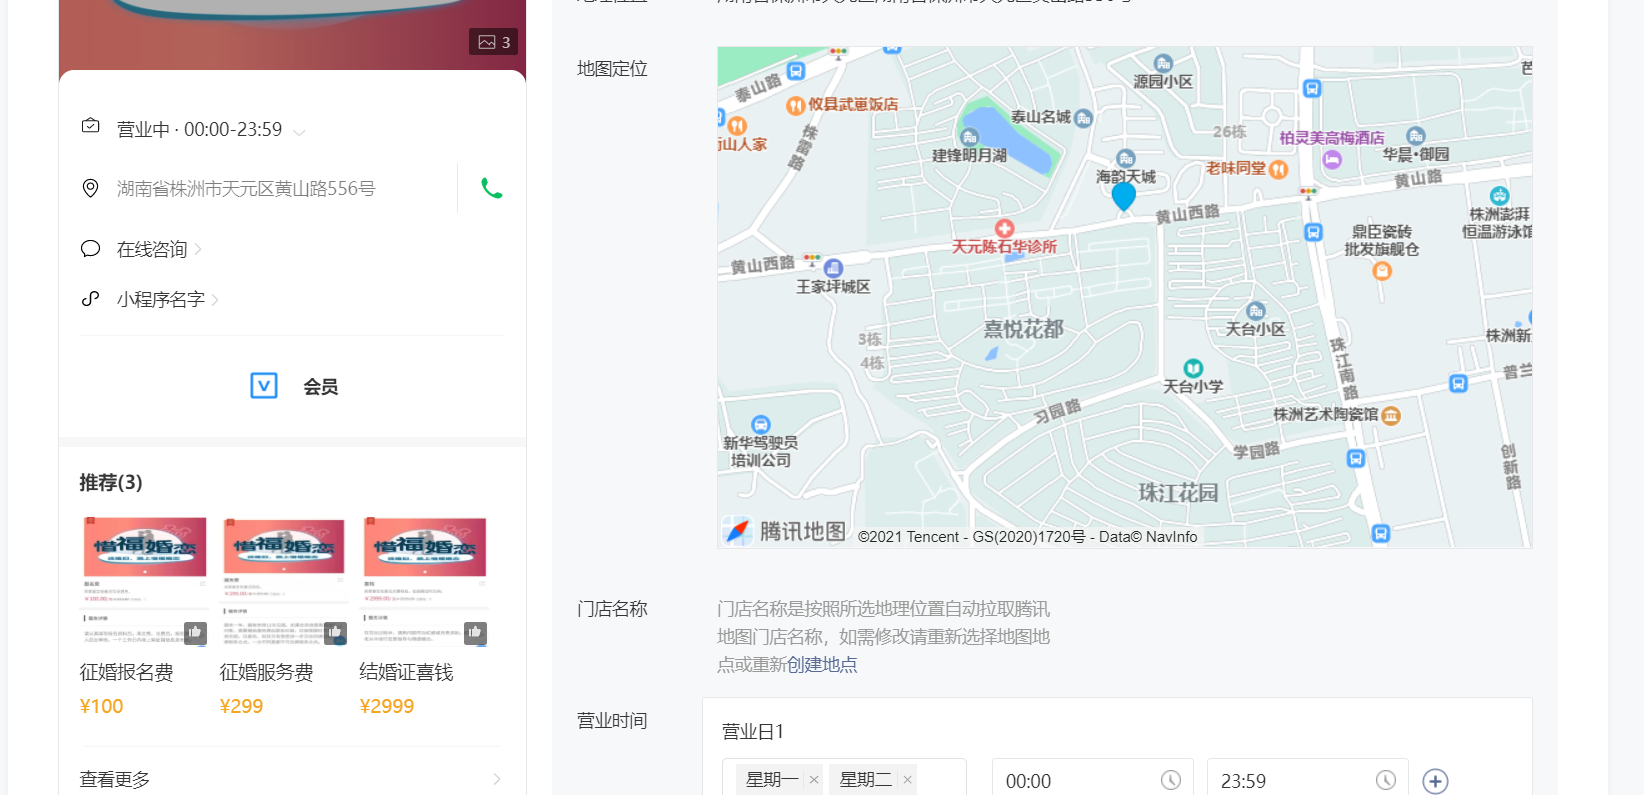Open the 结婚证喜钱 product thumbnail
The width and height of the screenshot is (1644, 795).
tap(424, 582)
